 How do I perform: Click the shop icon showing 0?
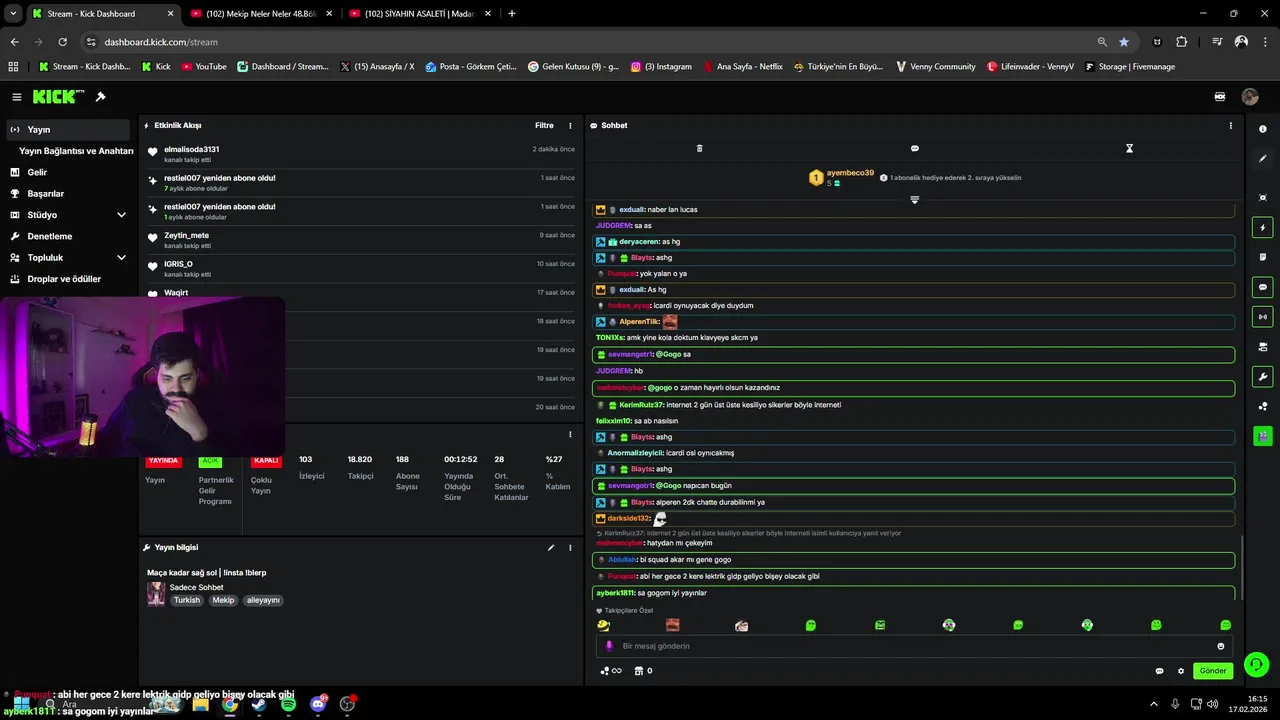[x=644, y=671]
